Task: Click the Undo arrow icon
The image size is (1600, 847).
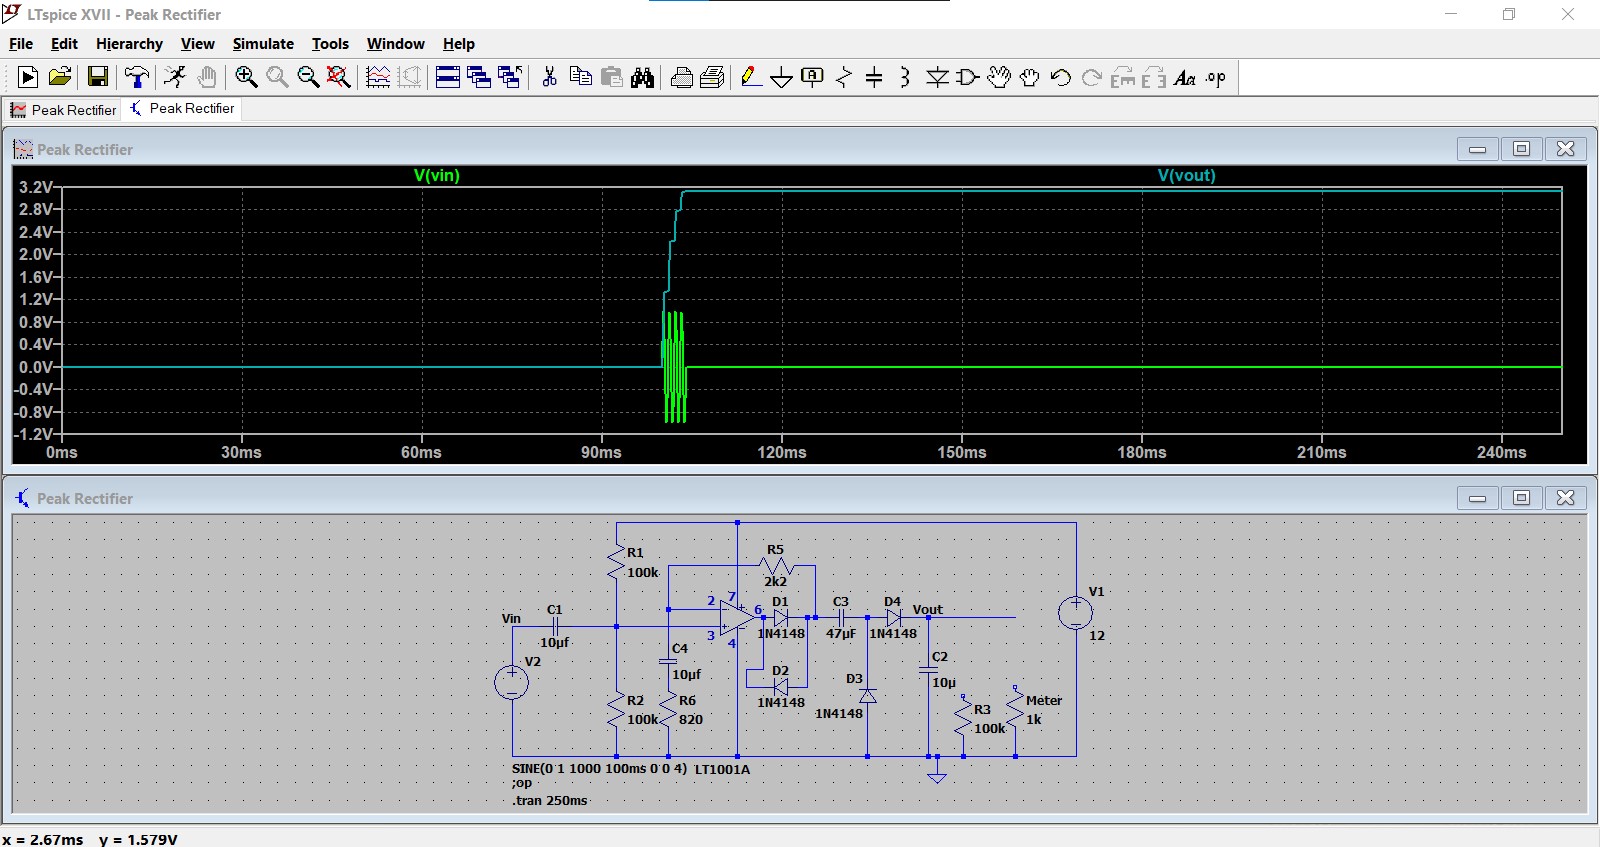Action: [x=1061, y=77]
